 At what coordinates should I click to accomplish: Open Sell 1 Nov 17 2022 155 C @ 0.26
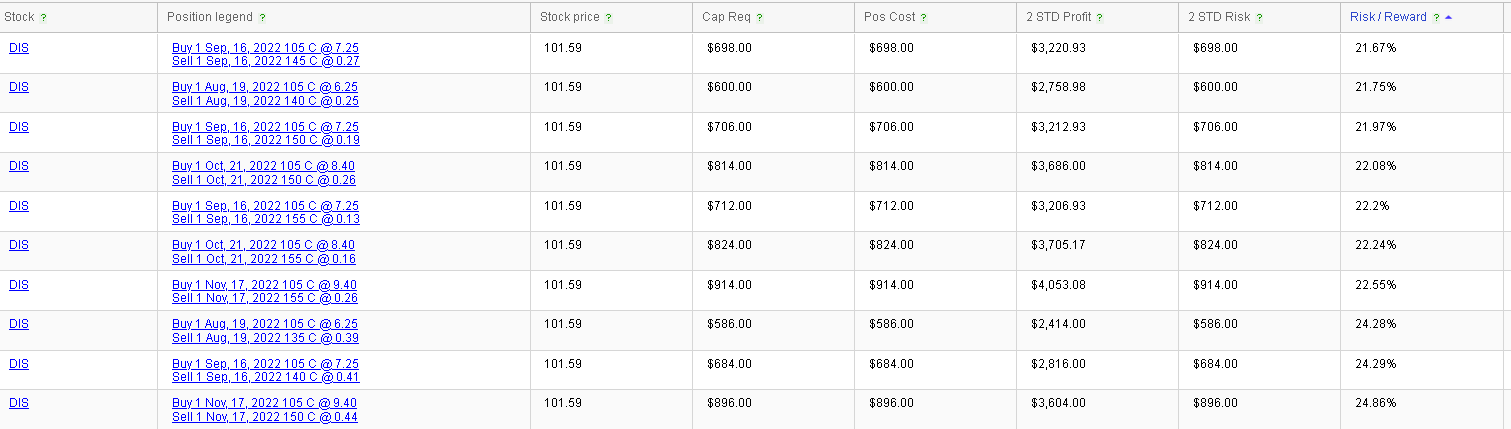(265, 298)
